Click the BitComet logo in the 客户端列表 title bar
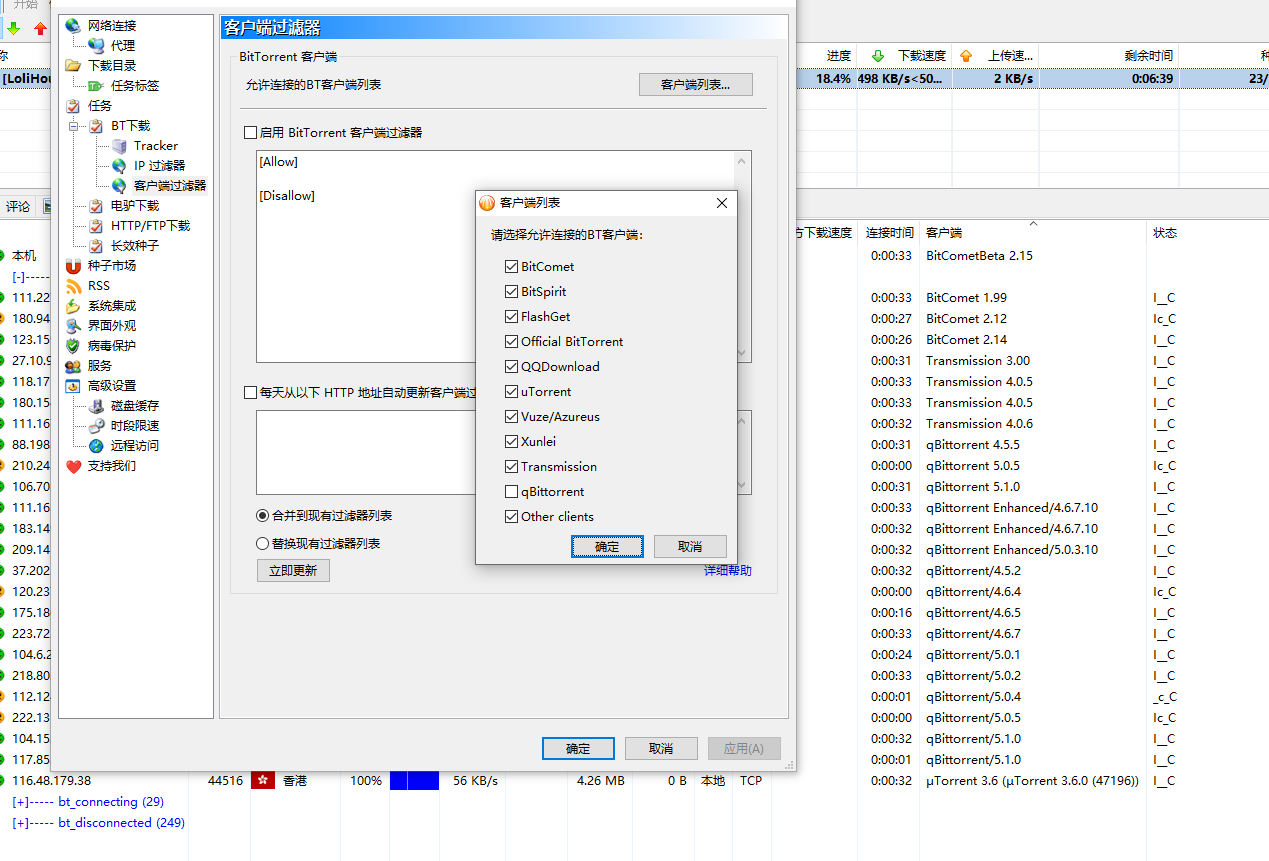This screenshot has width=1269, height=861. pos(487,203)
